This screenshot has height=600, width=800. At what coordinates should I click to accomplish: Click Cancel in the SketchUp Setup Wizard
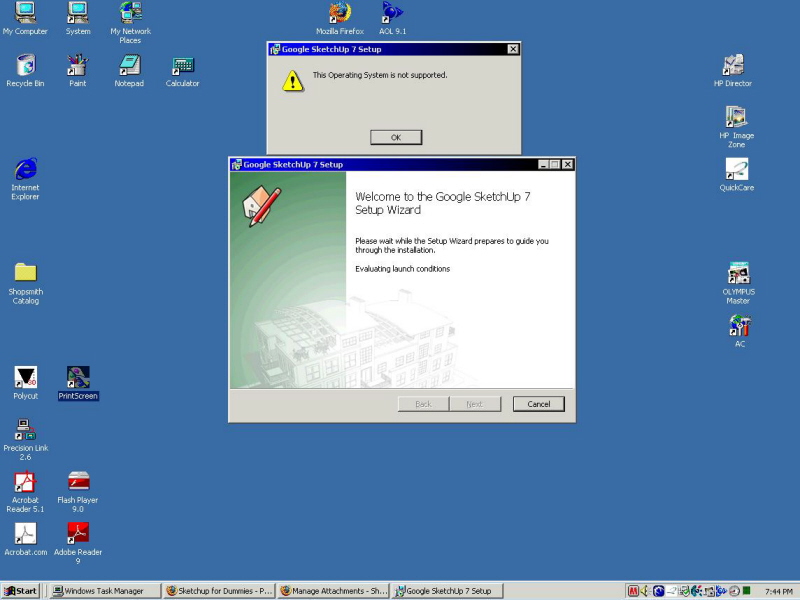pyautogui.click(x=538, y=404)
